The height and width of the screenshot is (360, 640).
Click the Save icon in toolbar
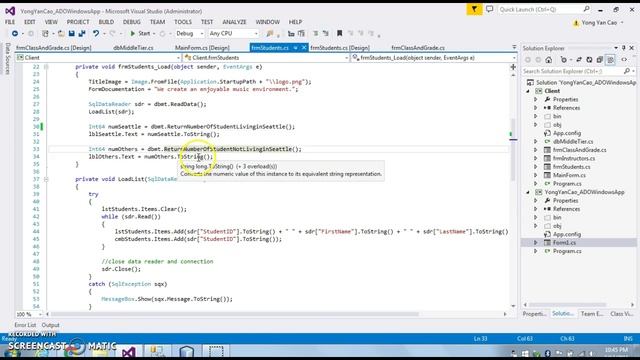coord(71,33)
